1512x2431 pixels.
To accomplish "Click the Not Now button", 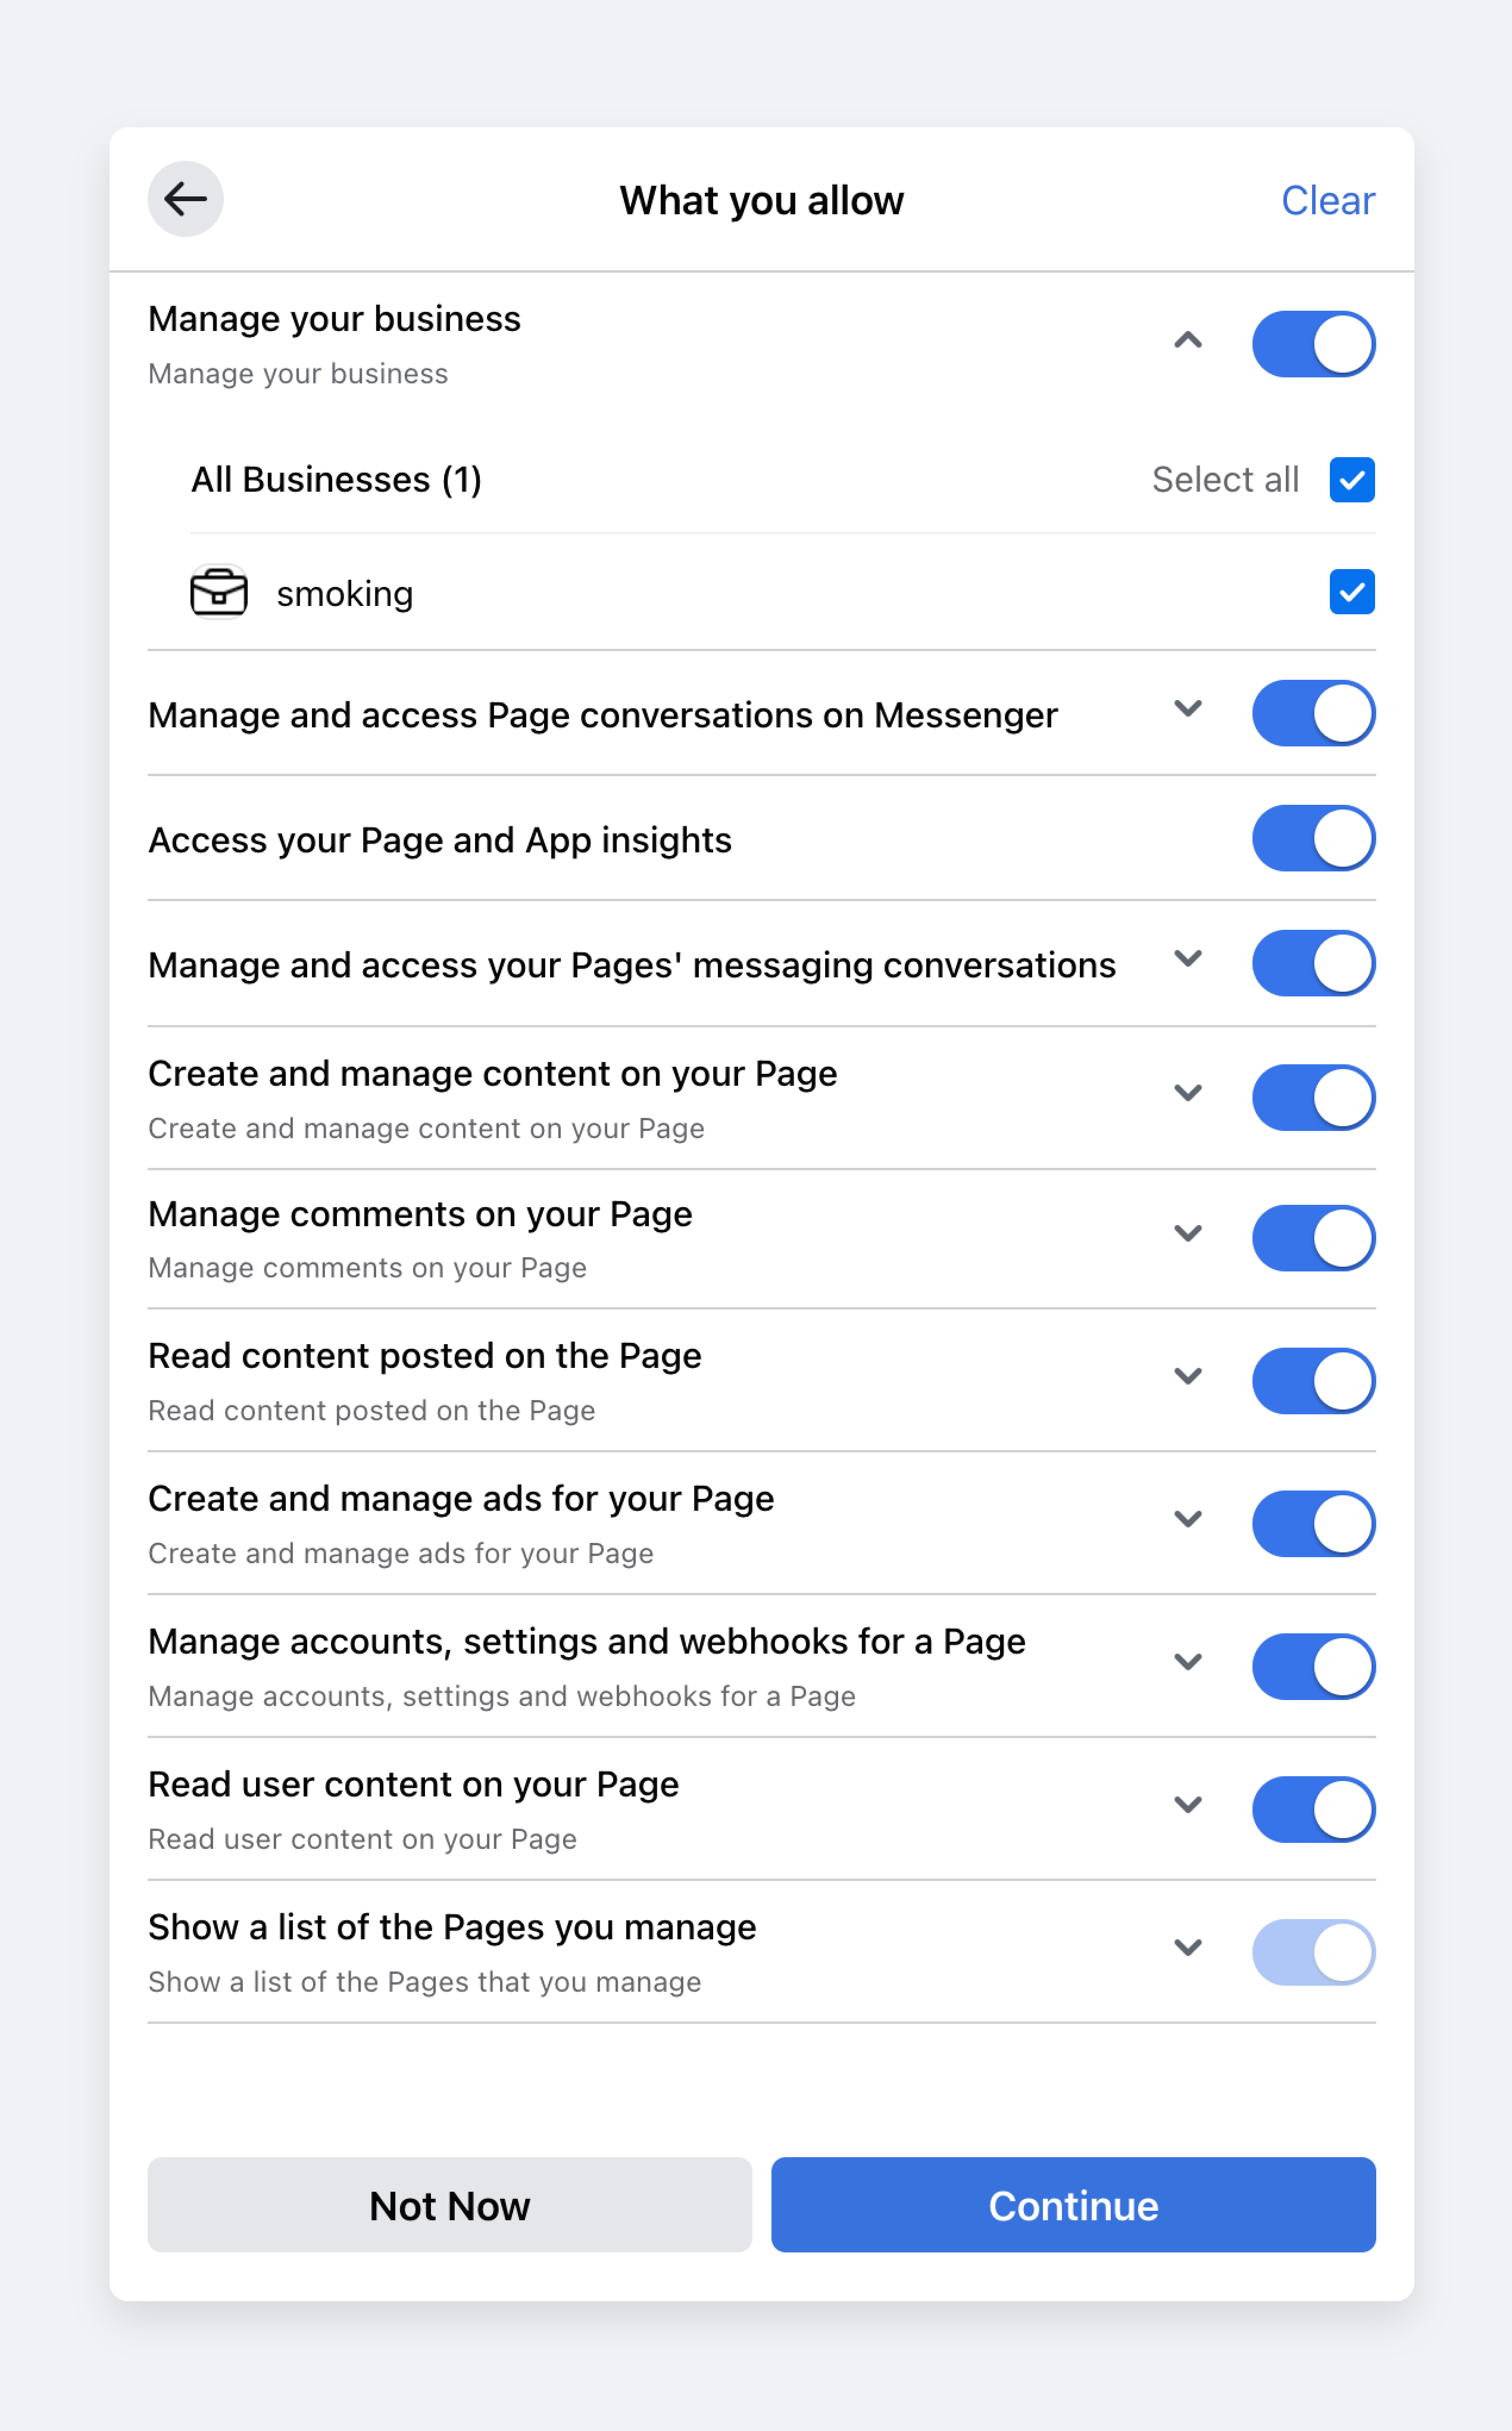I will pyautogui.click(x=449, y=2205).
